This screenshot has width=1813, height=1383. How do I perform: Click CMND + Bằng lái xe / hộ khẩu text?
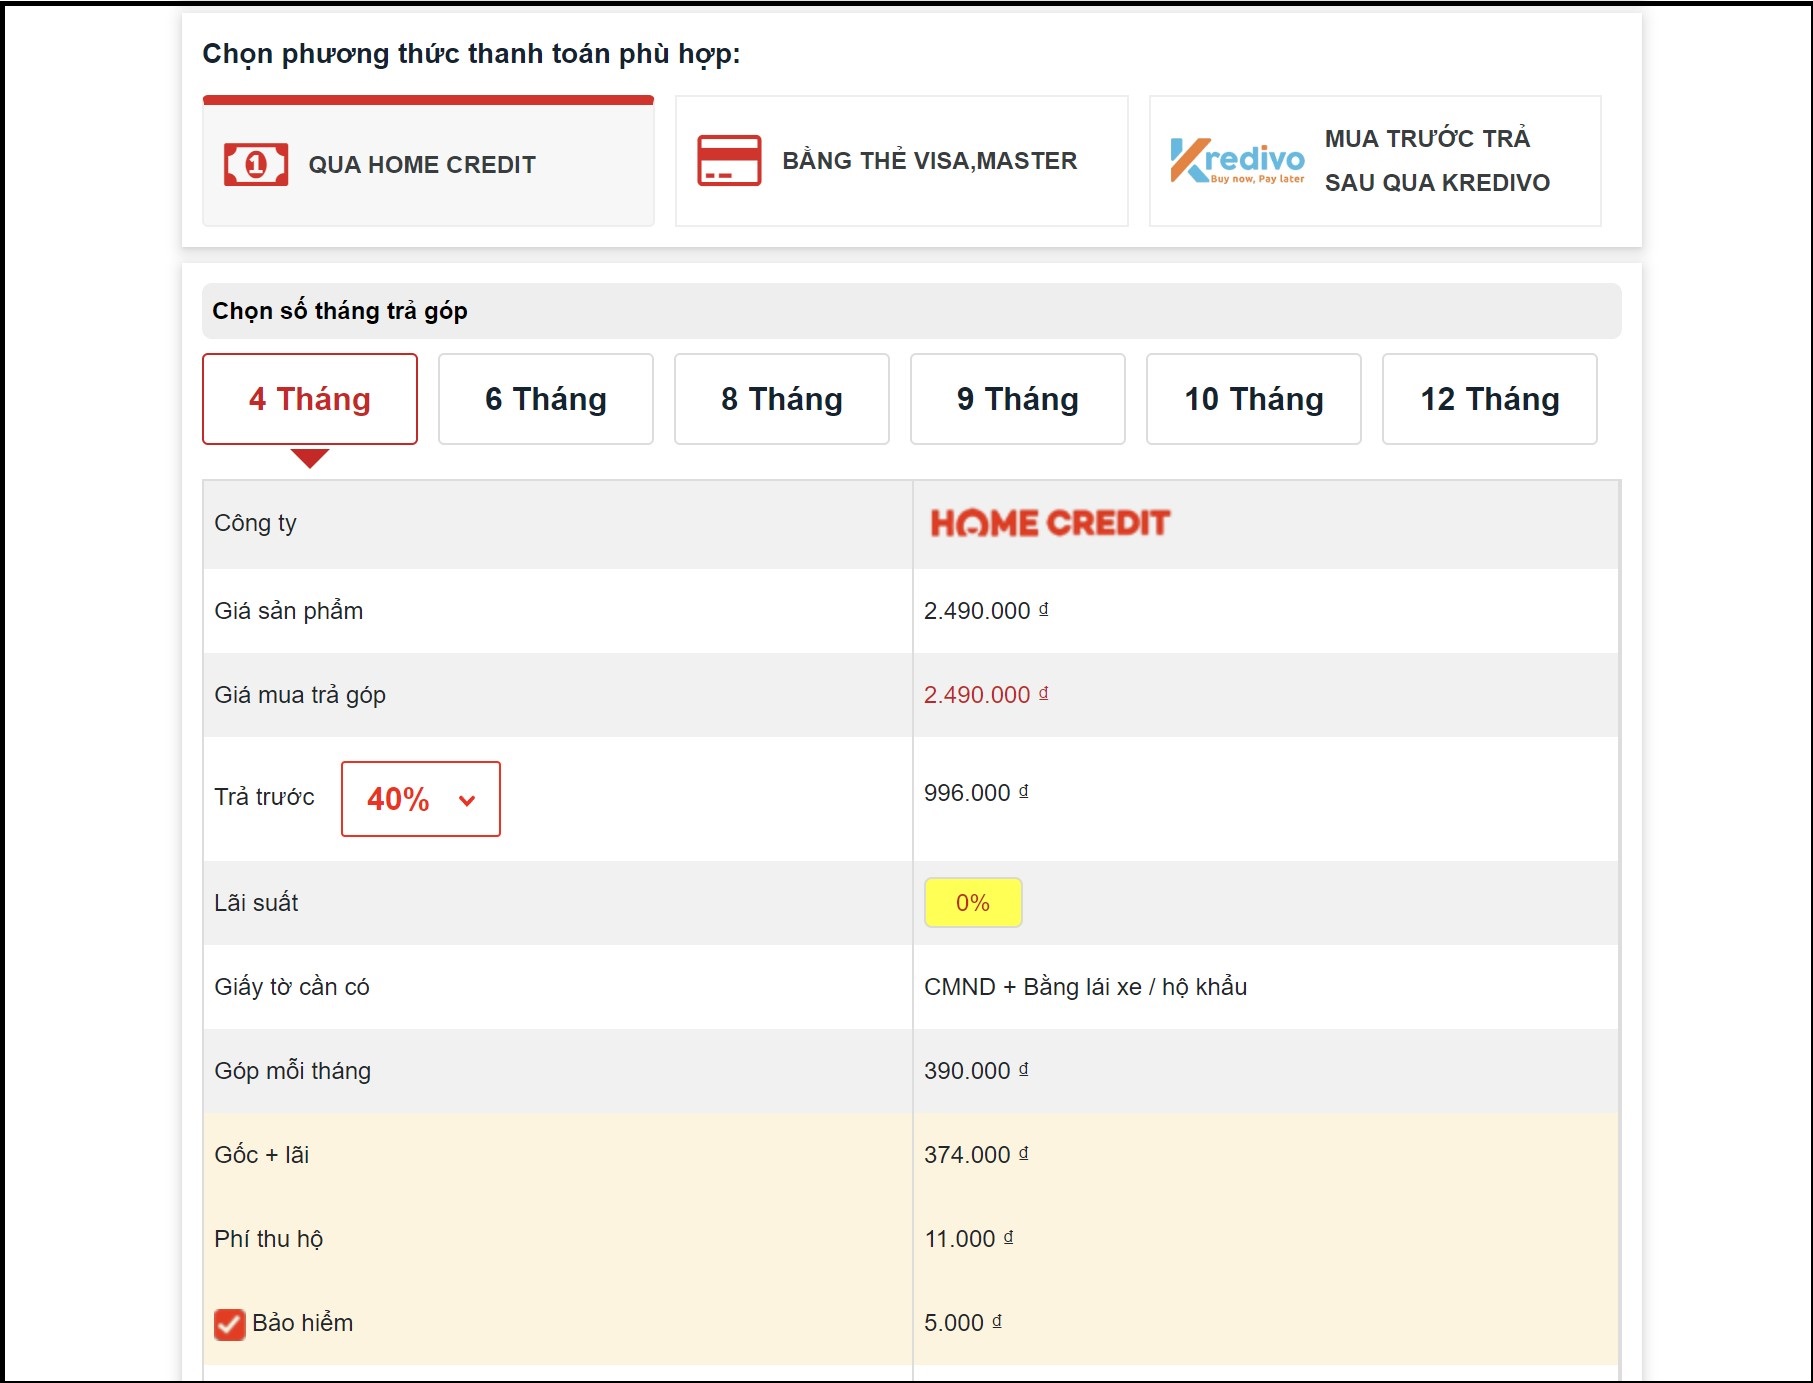[x=1086, y=987]
